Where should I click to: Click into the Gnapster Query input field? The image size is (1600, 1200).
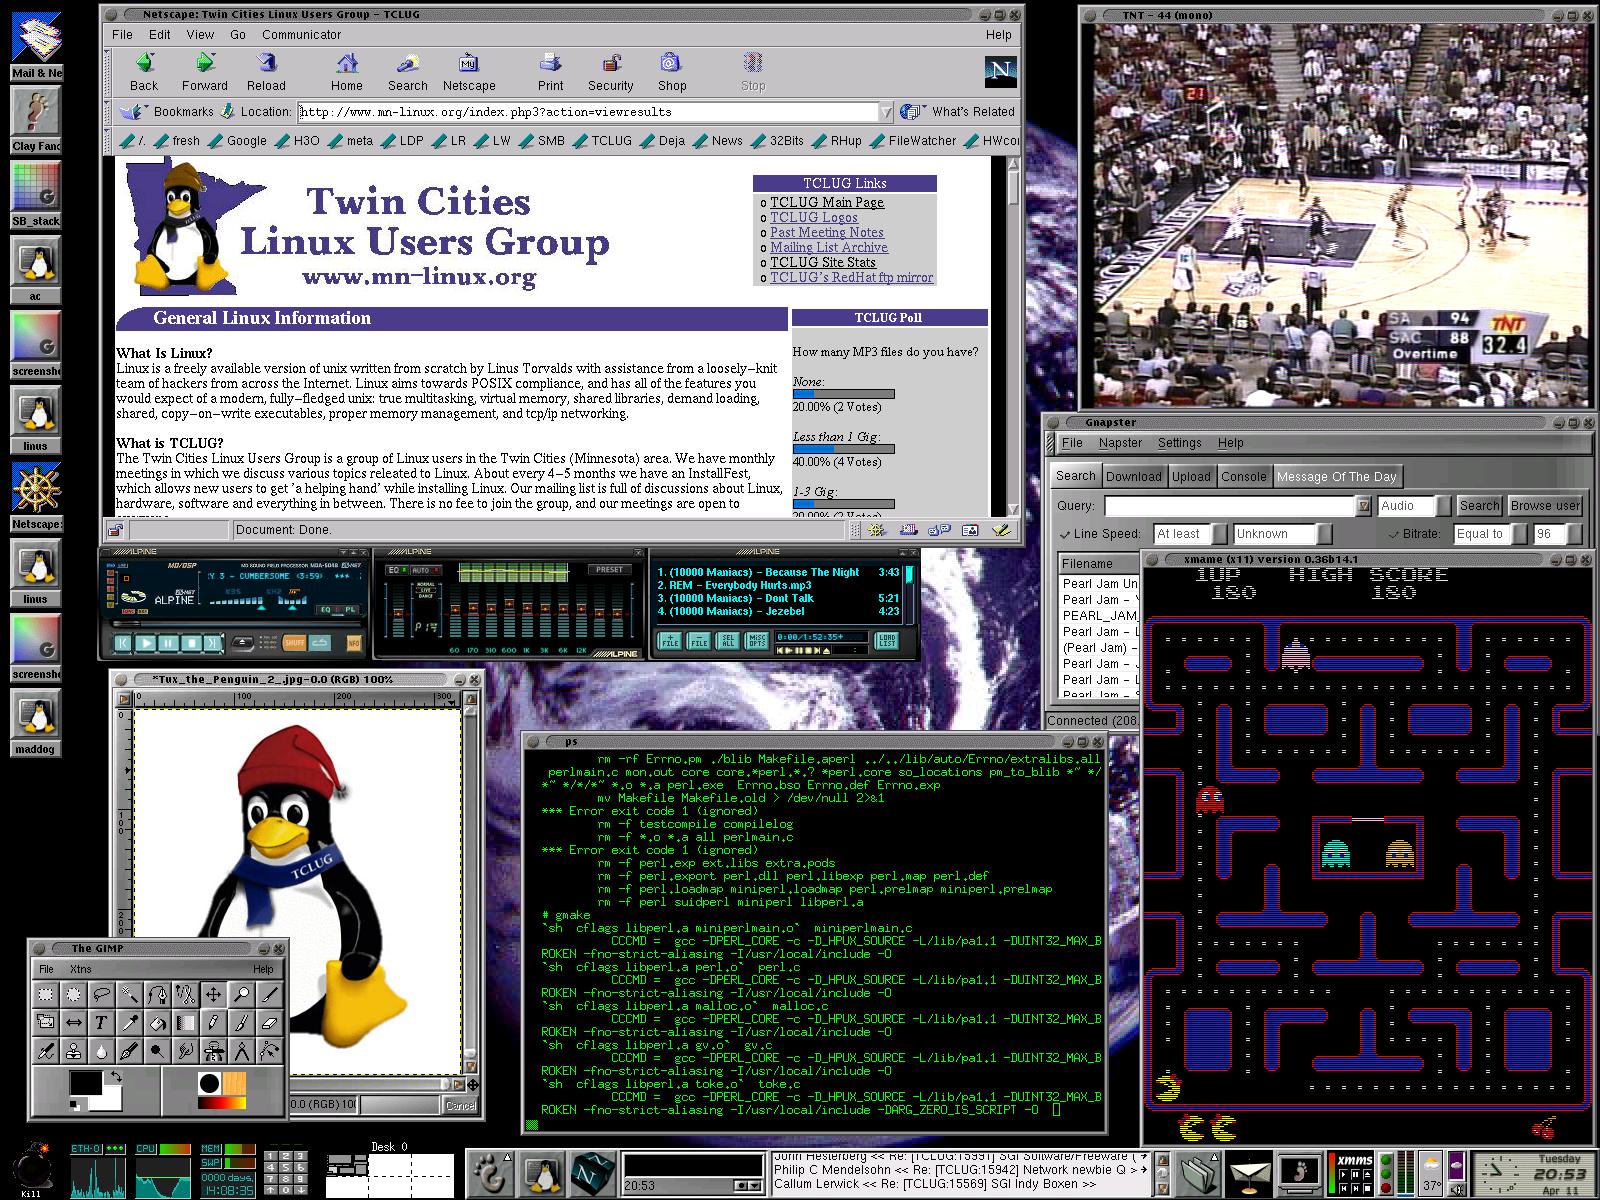[x=1230, y=506]
